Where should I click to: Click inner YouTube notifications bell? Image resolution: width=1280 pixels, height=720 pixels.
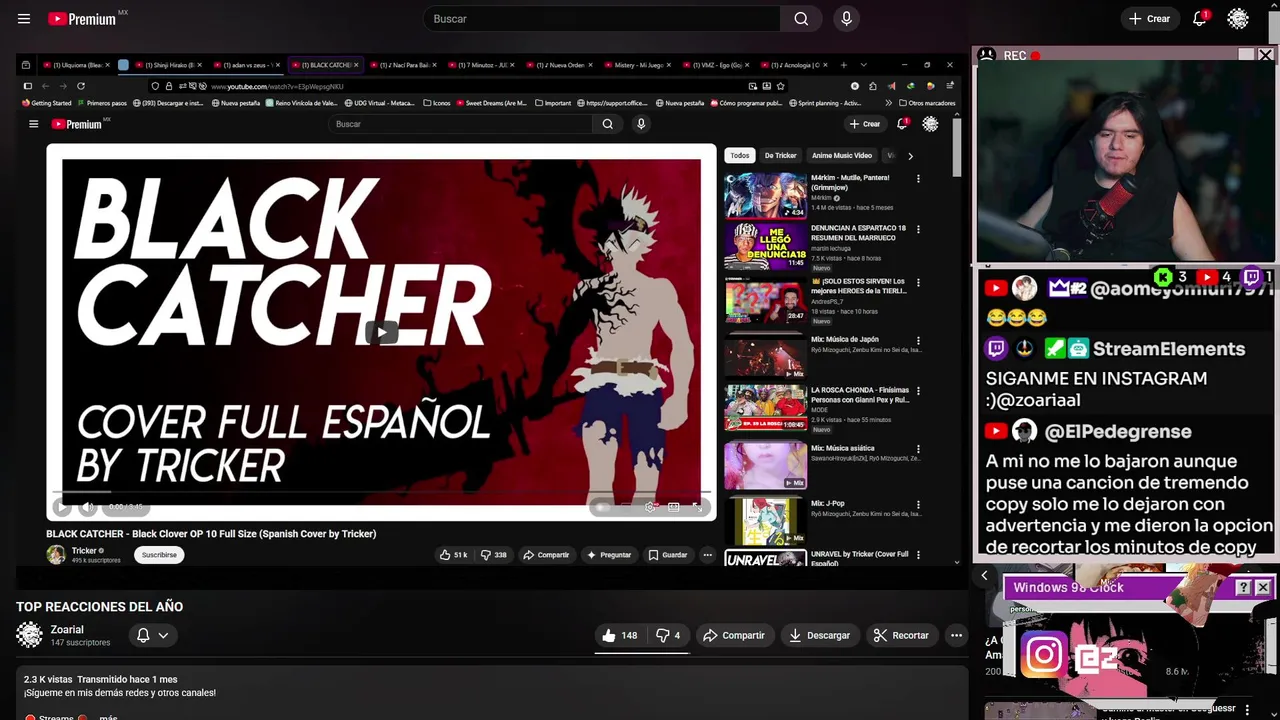[902, 124]
